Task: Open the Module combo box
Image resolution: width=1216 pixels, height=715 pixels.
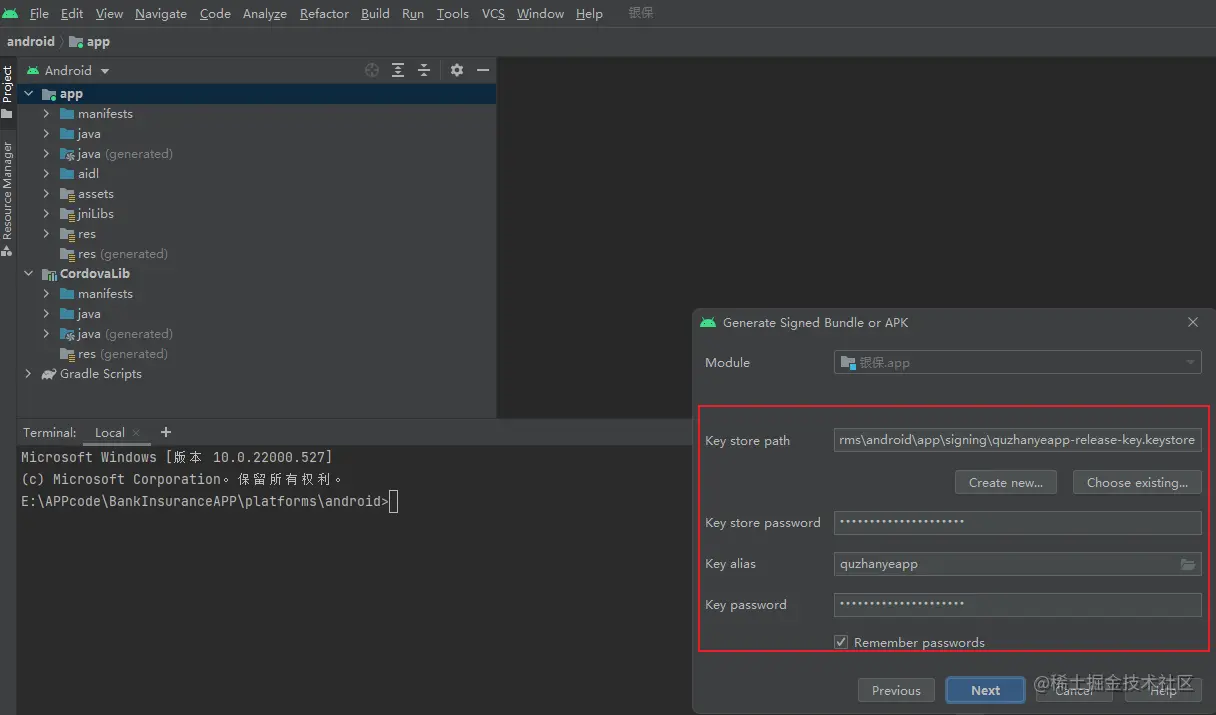Action: pos(1018,362)
